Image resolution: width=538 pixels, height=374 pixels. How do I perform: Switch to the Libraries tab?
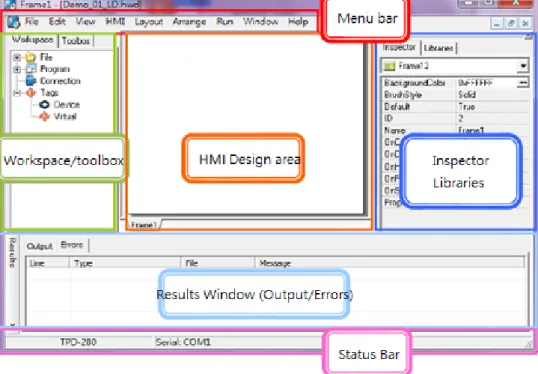[438, 48]
